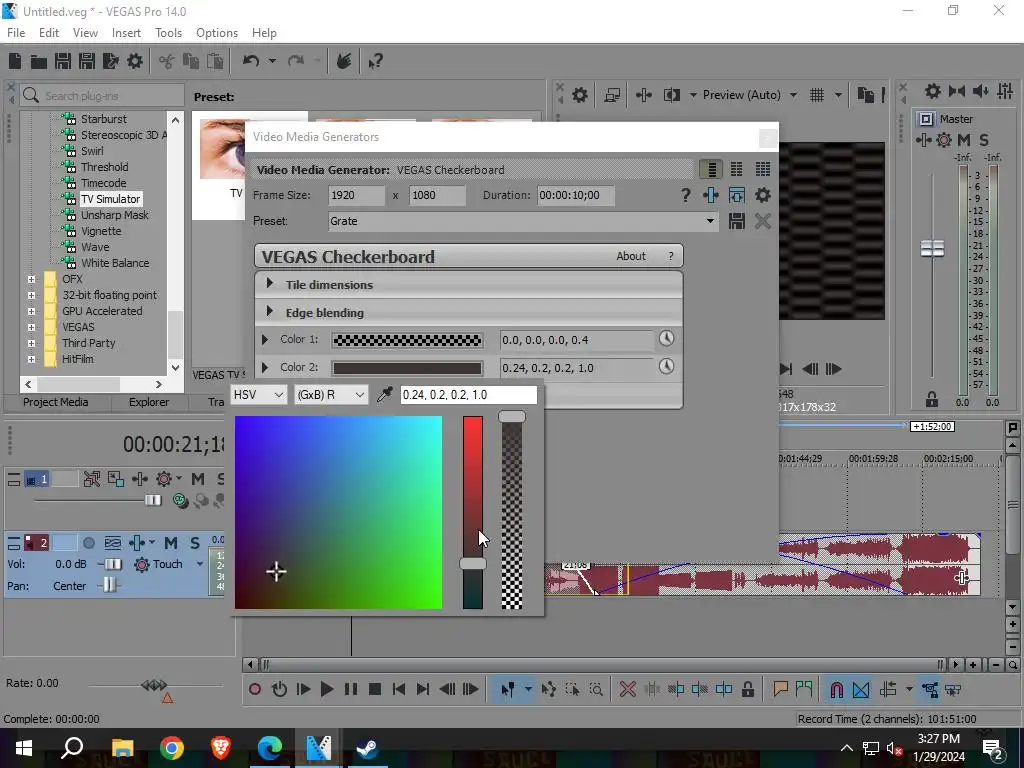Click the Preview on External Monitor icon
Viewport: 1024px width, 768px height.
click(x=612, y=95)
